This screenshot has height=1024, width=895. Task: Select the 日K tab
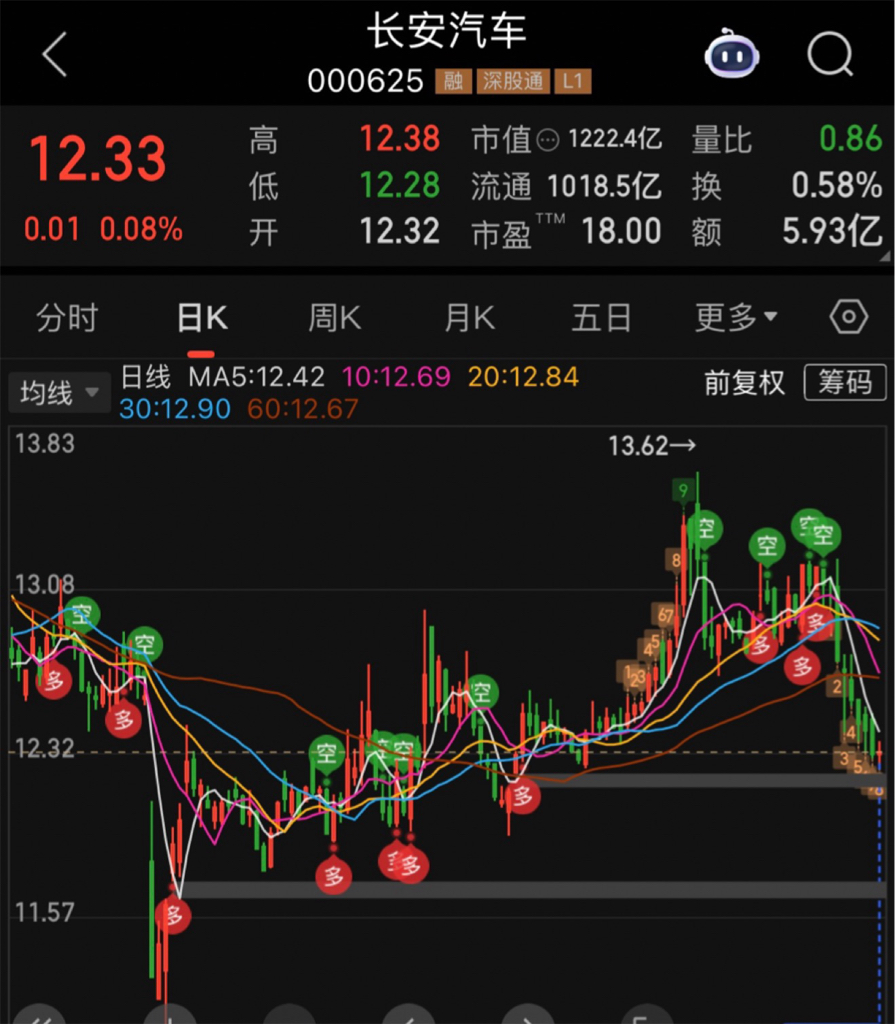click(x=202, y=318)
